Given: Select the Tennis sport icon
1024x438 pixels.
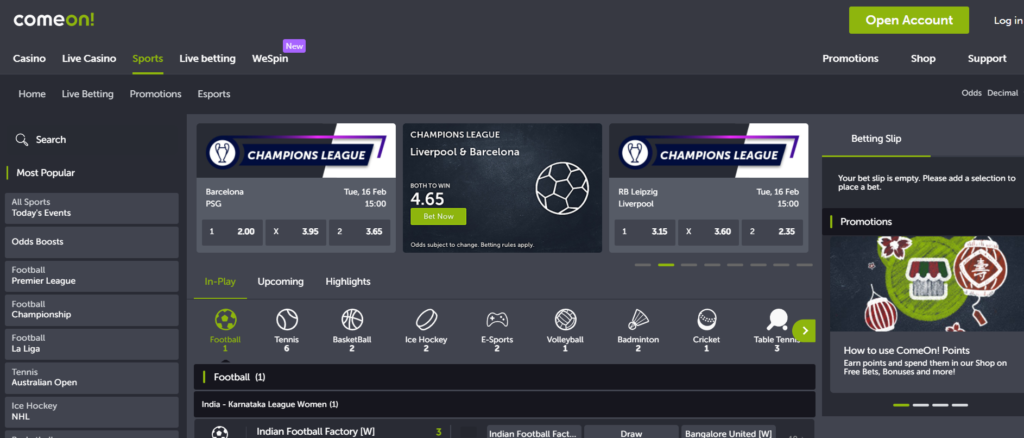Looking at the screenshot, I should pos(287,321).
